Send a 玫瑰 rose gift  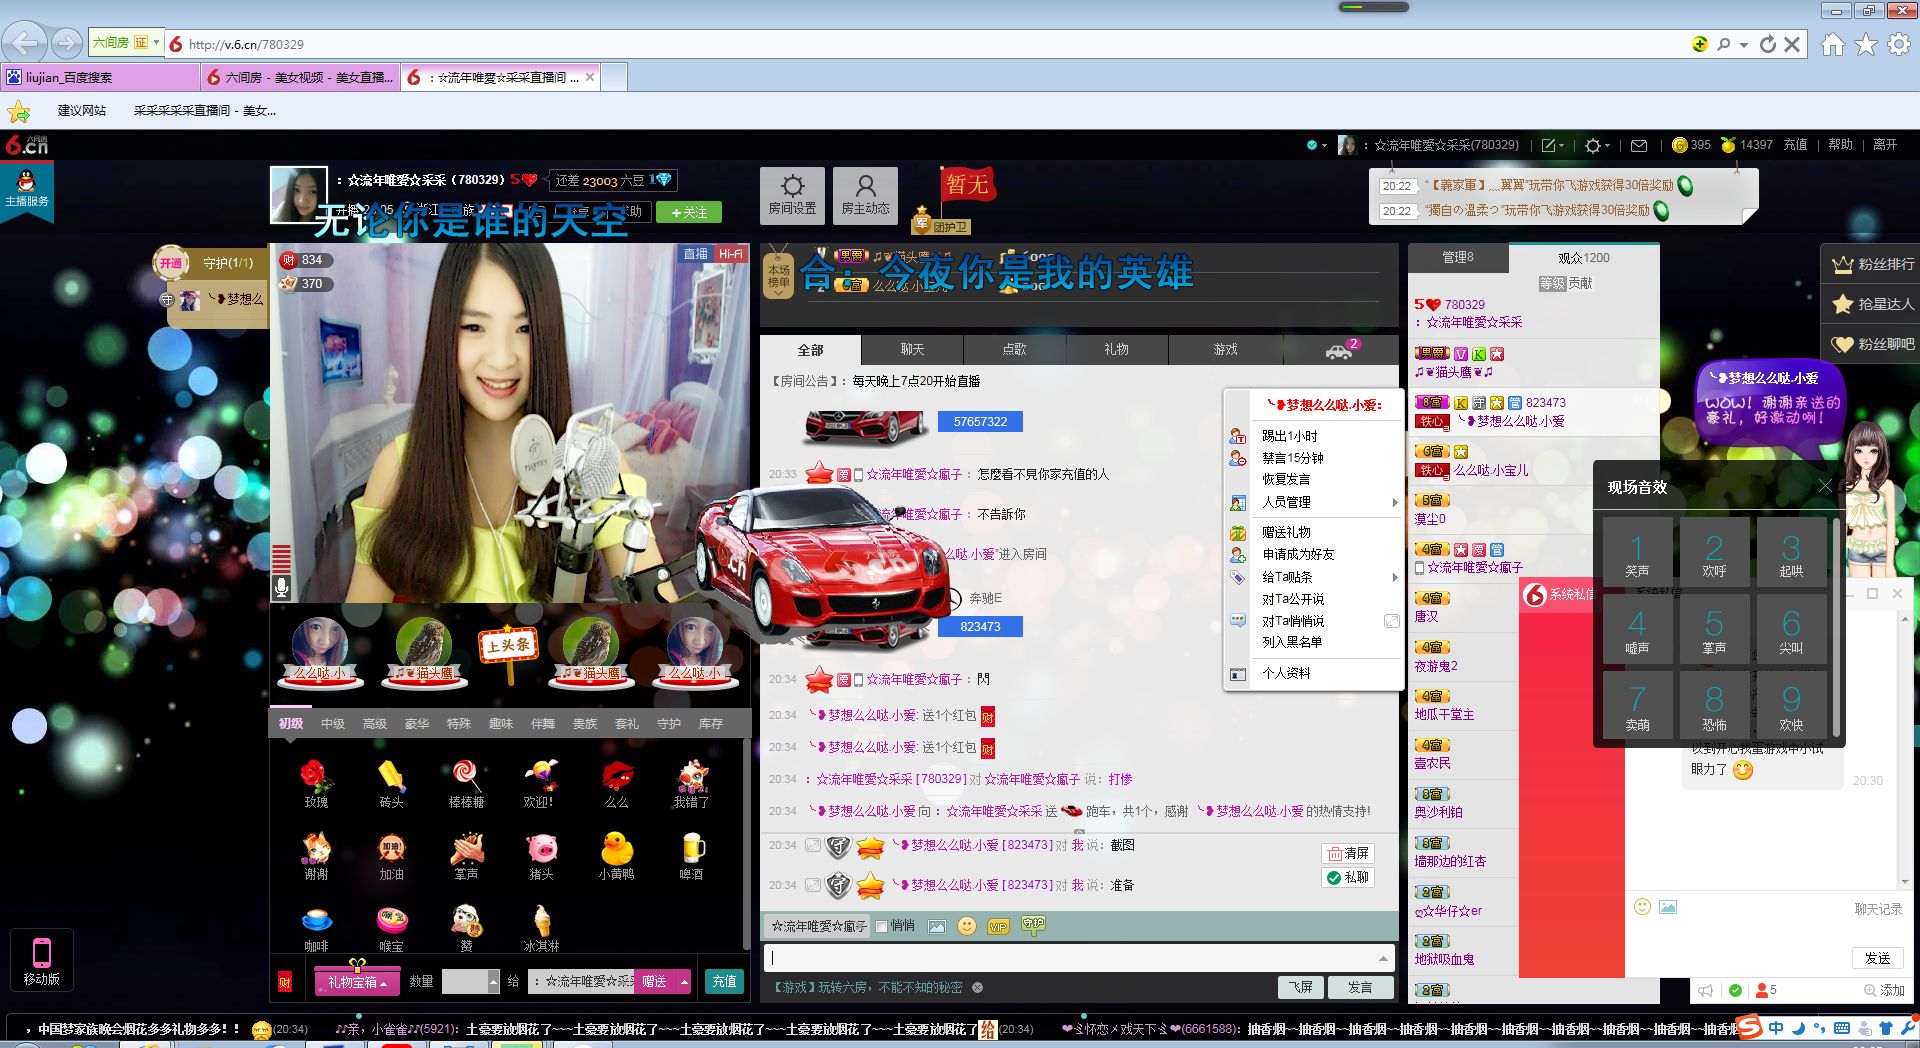pos(316,783)
